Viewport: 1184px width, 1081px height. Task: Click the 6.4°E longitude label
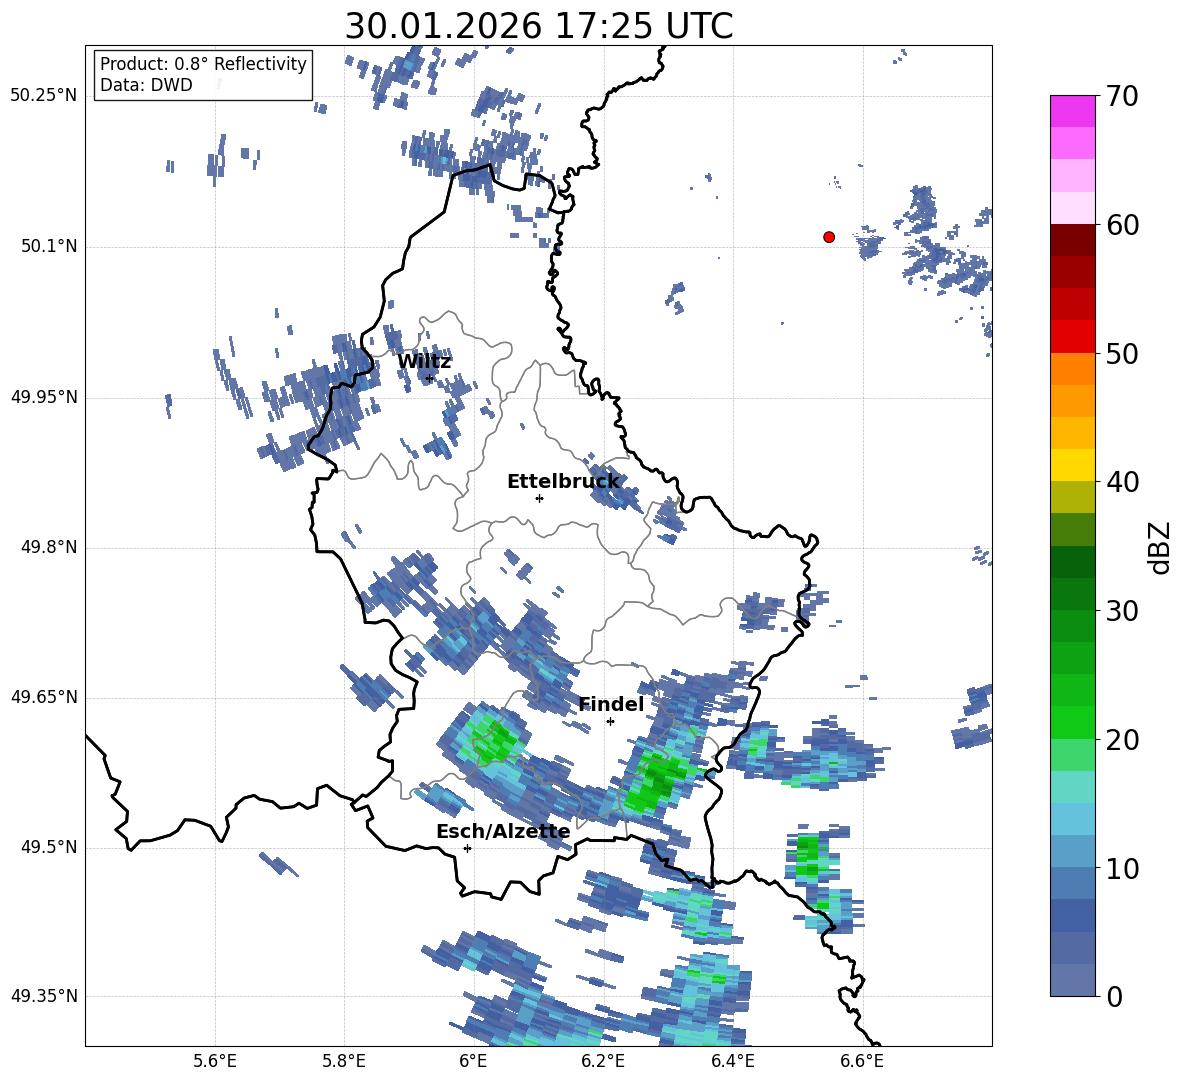[x=732, y=1061]
